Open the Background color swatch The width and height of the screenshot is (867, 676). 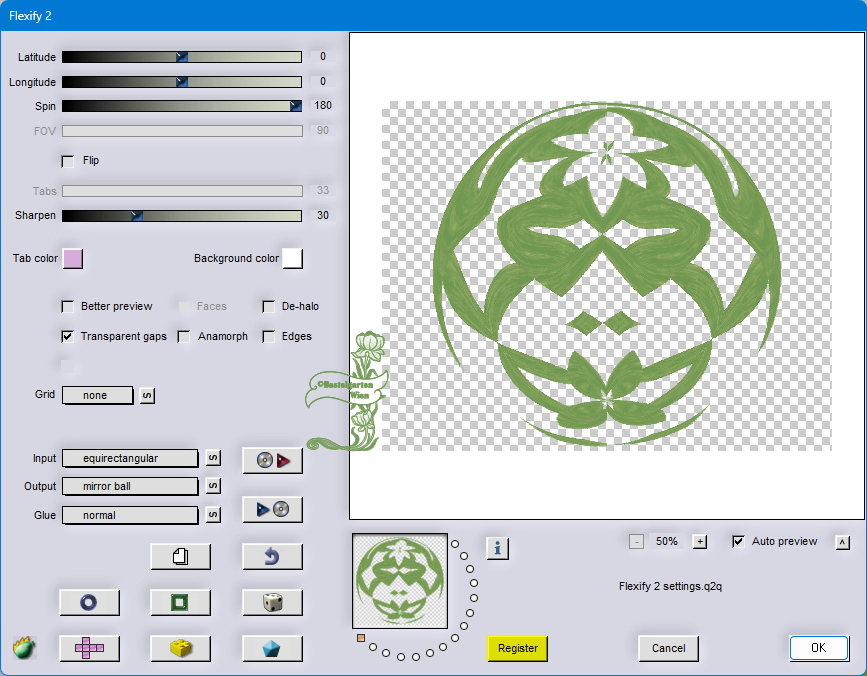[293, 259]
